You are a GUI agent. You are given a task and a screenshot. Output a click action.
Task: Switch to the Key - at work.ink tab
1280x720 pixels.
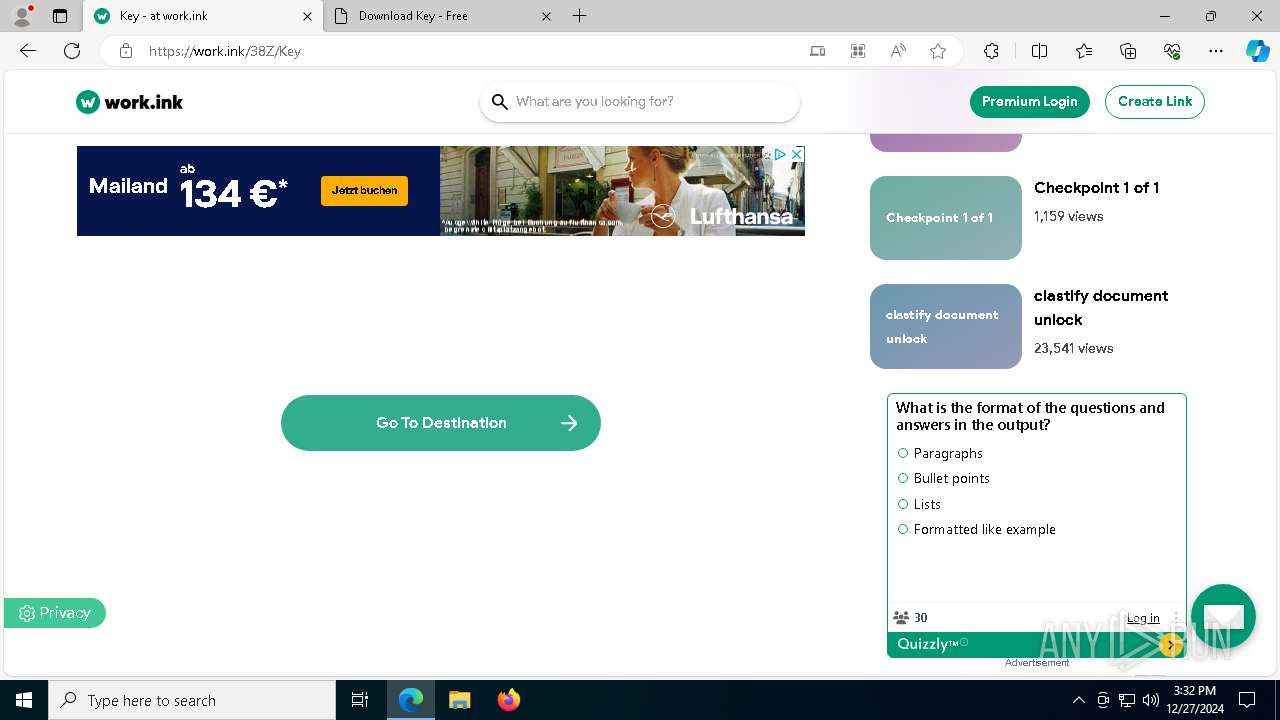[x=203, y=16]
